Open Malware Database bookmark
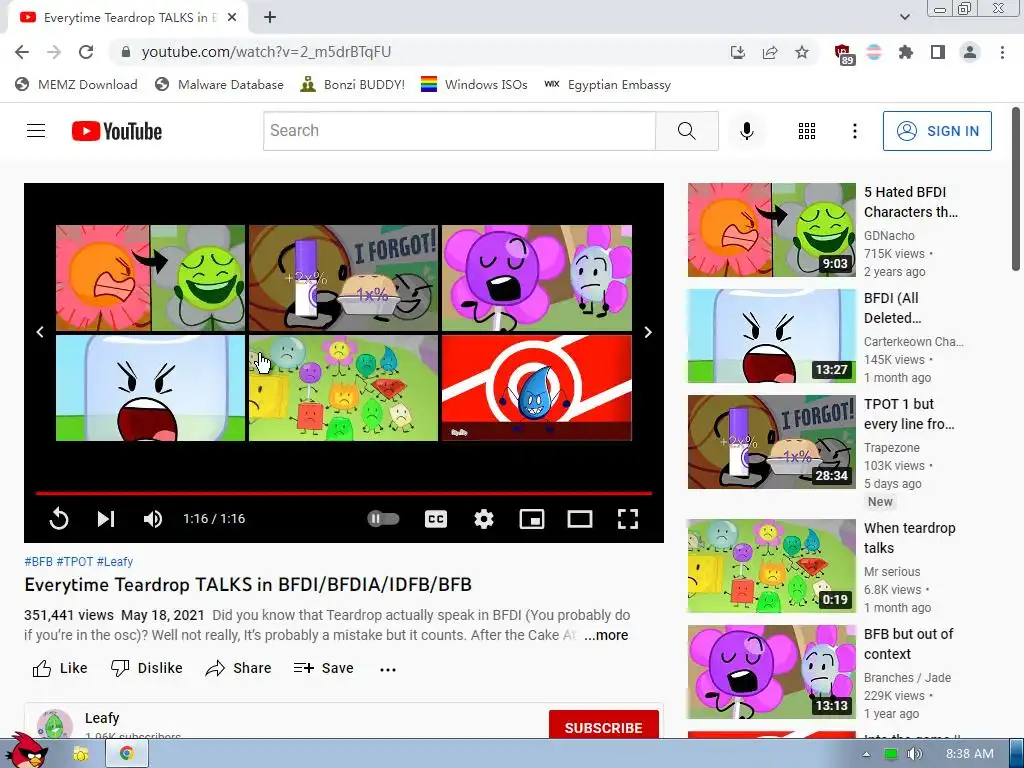 pyautogui.click(x=219, y=85)
